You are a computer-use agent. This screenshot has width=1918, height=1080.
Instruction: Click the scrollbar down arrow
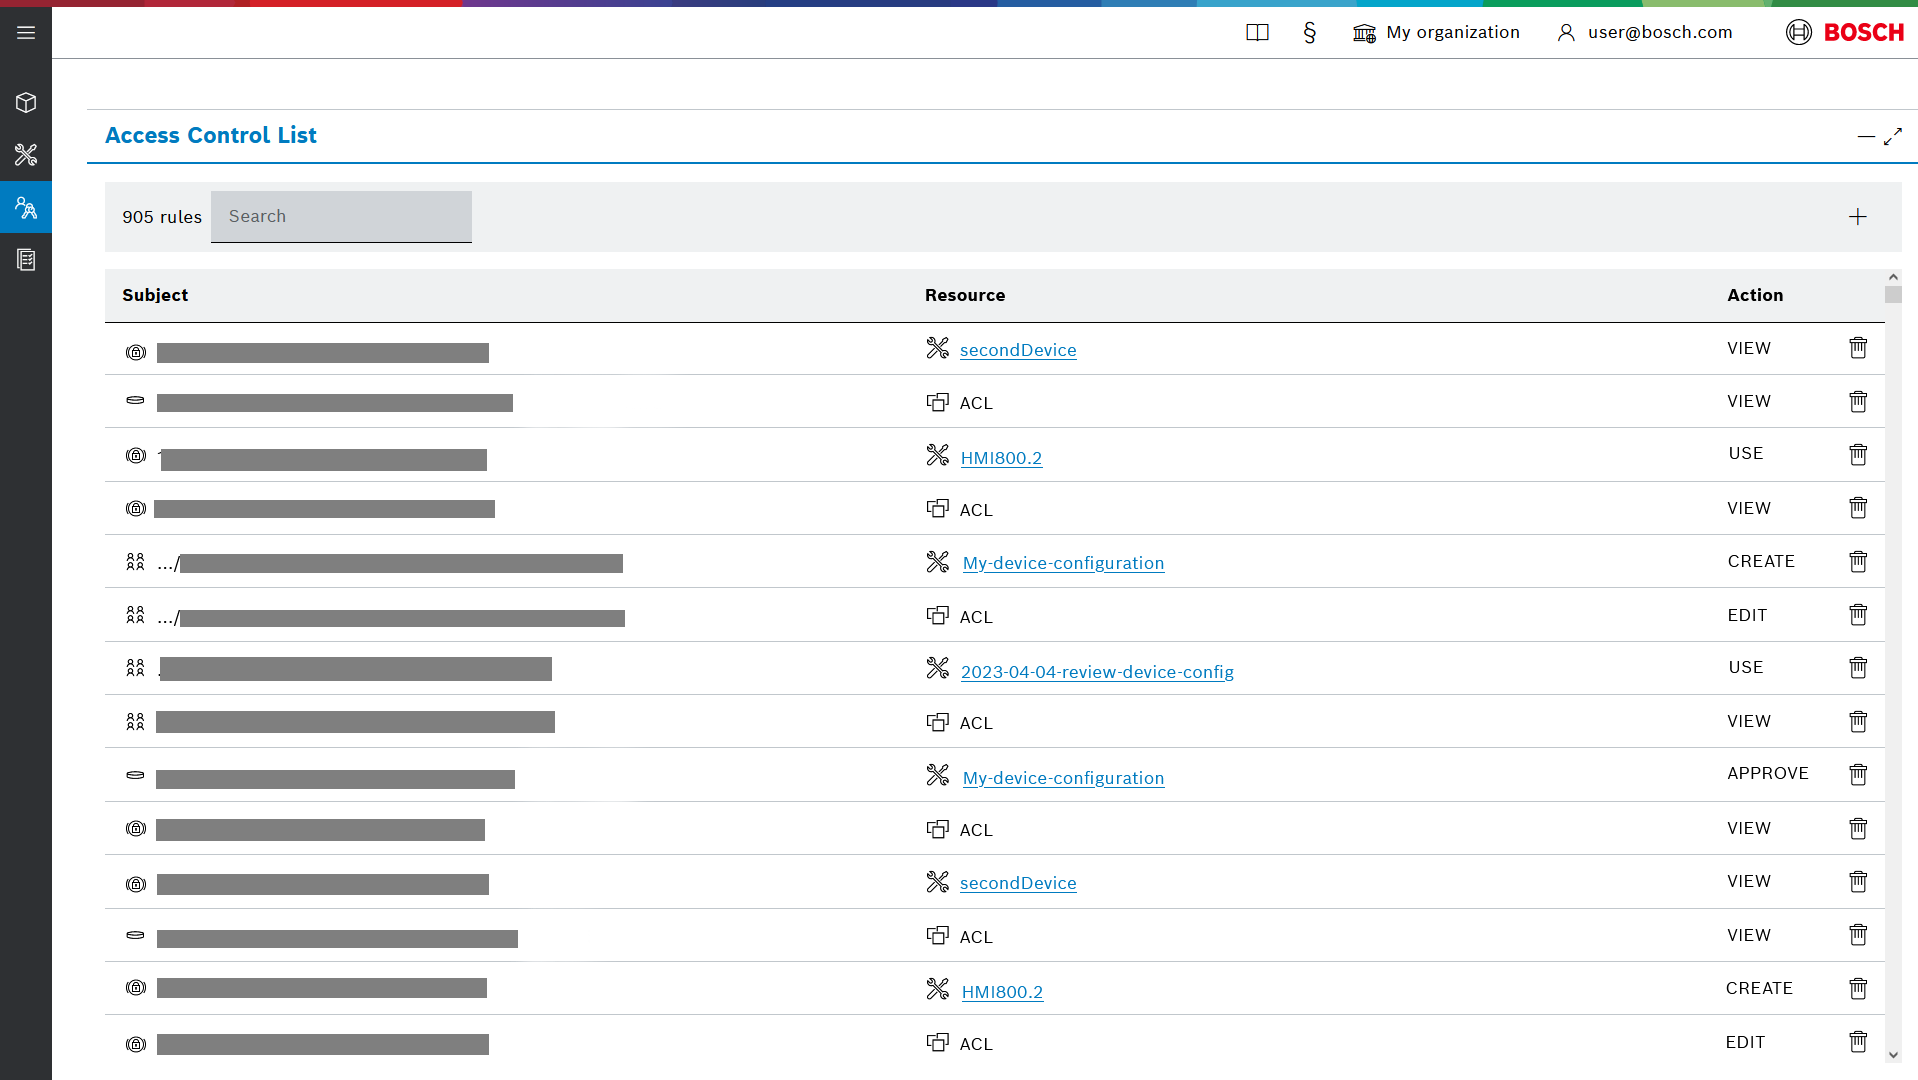point(1892,1055)
